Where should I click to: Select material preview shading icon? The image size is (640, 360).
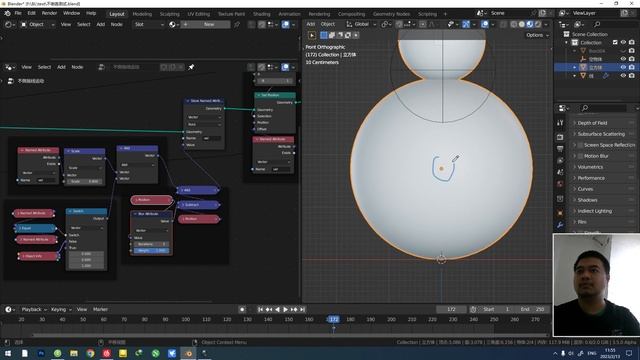(530, 24)
